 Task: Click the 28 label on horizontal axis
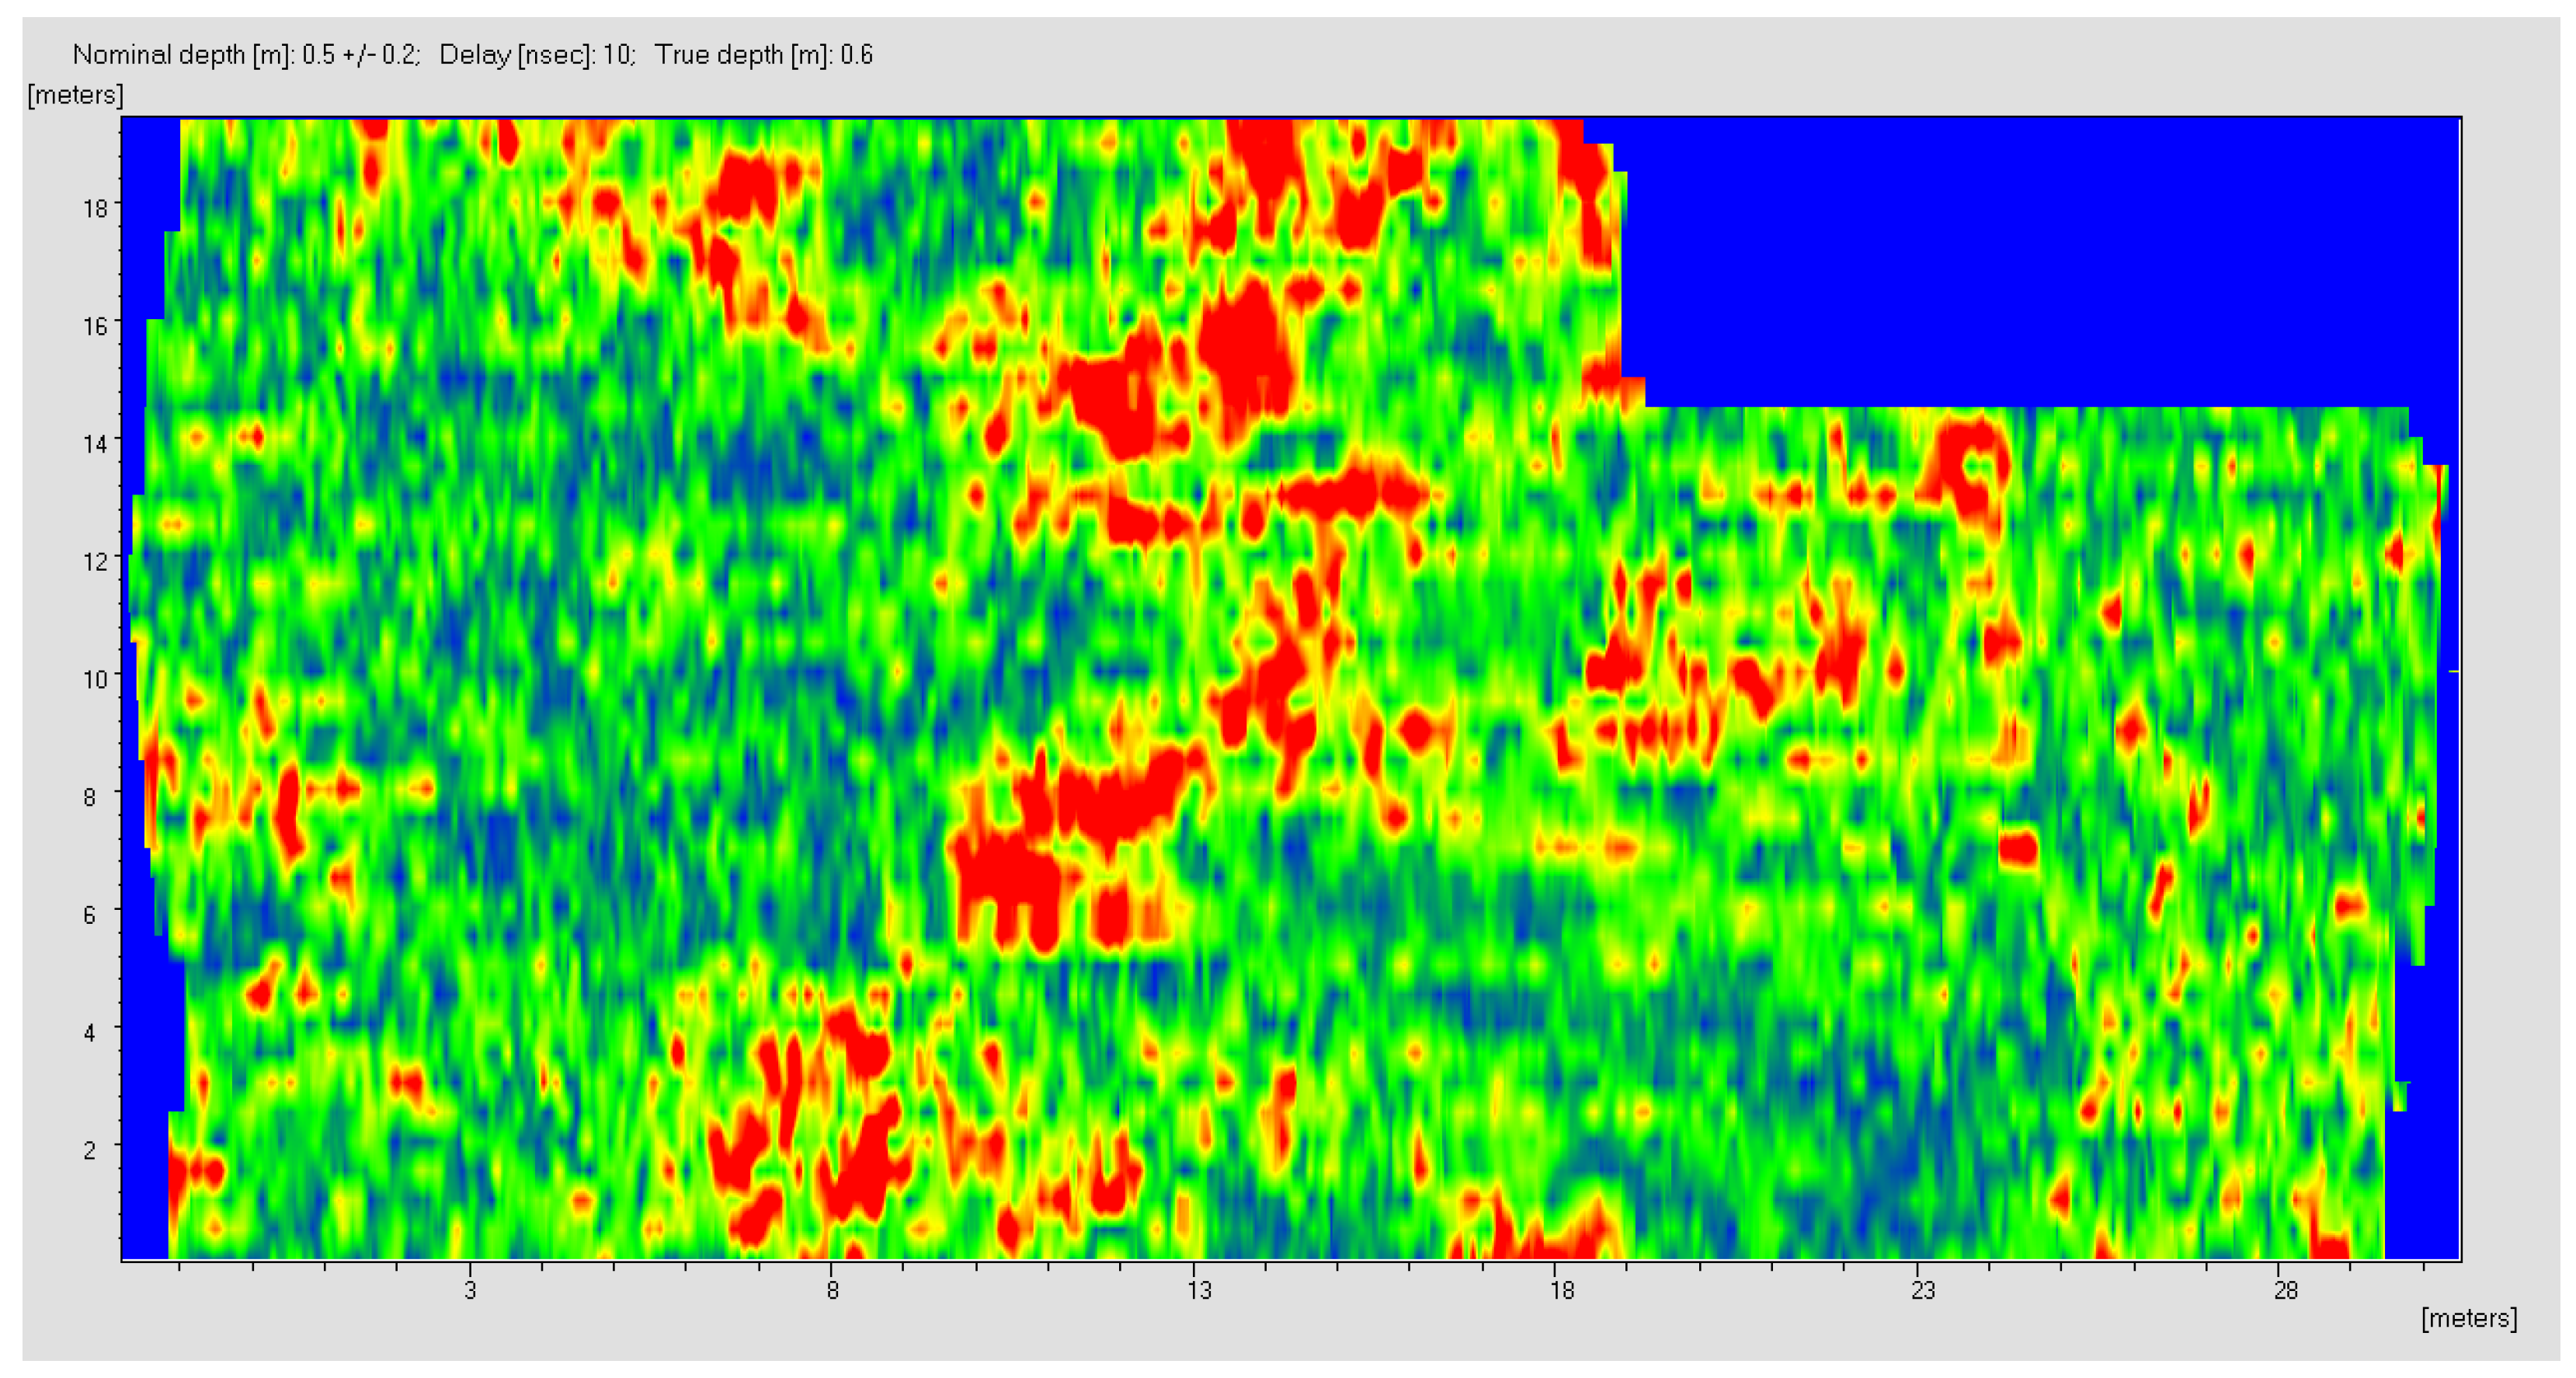(x=2285, y=1290)
